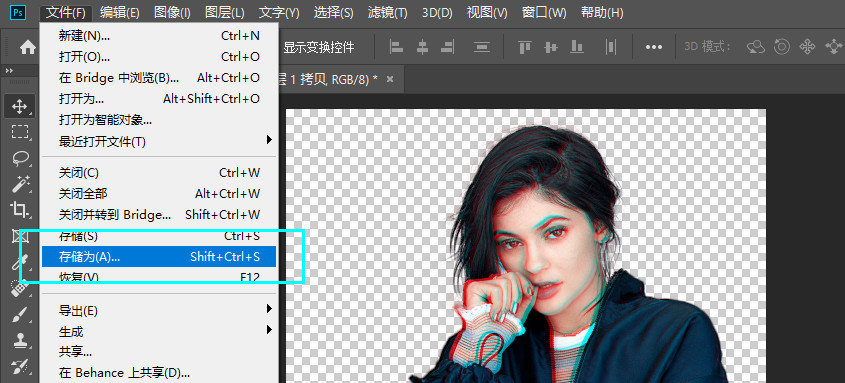Choose 关闭(C) from File menu
This screenshot has width=845, height=383.
tap(159, 173)
